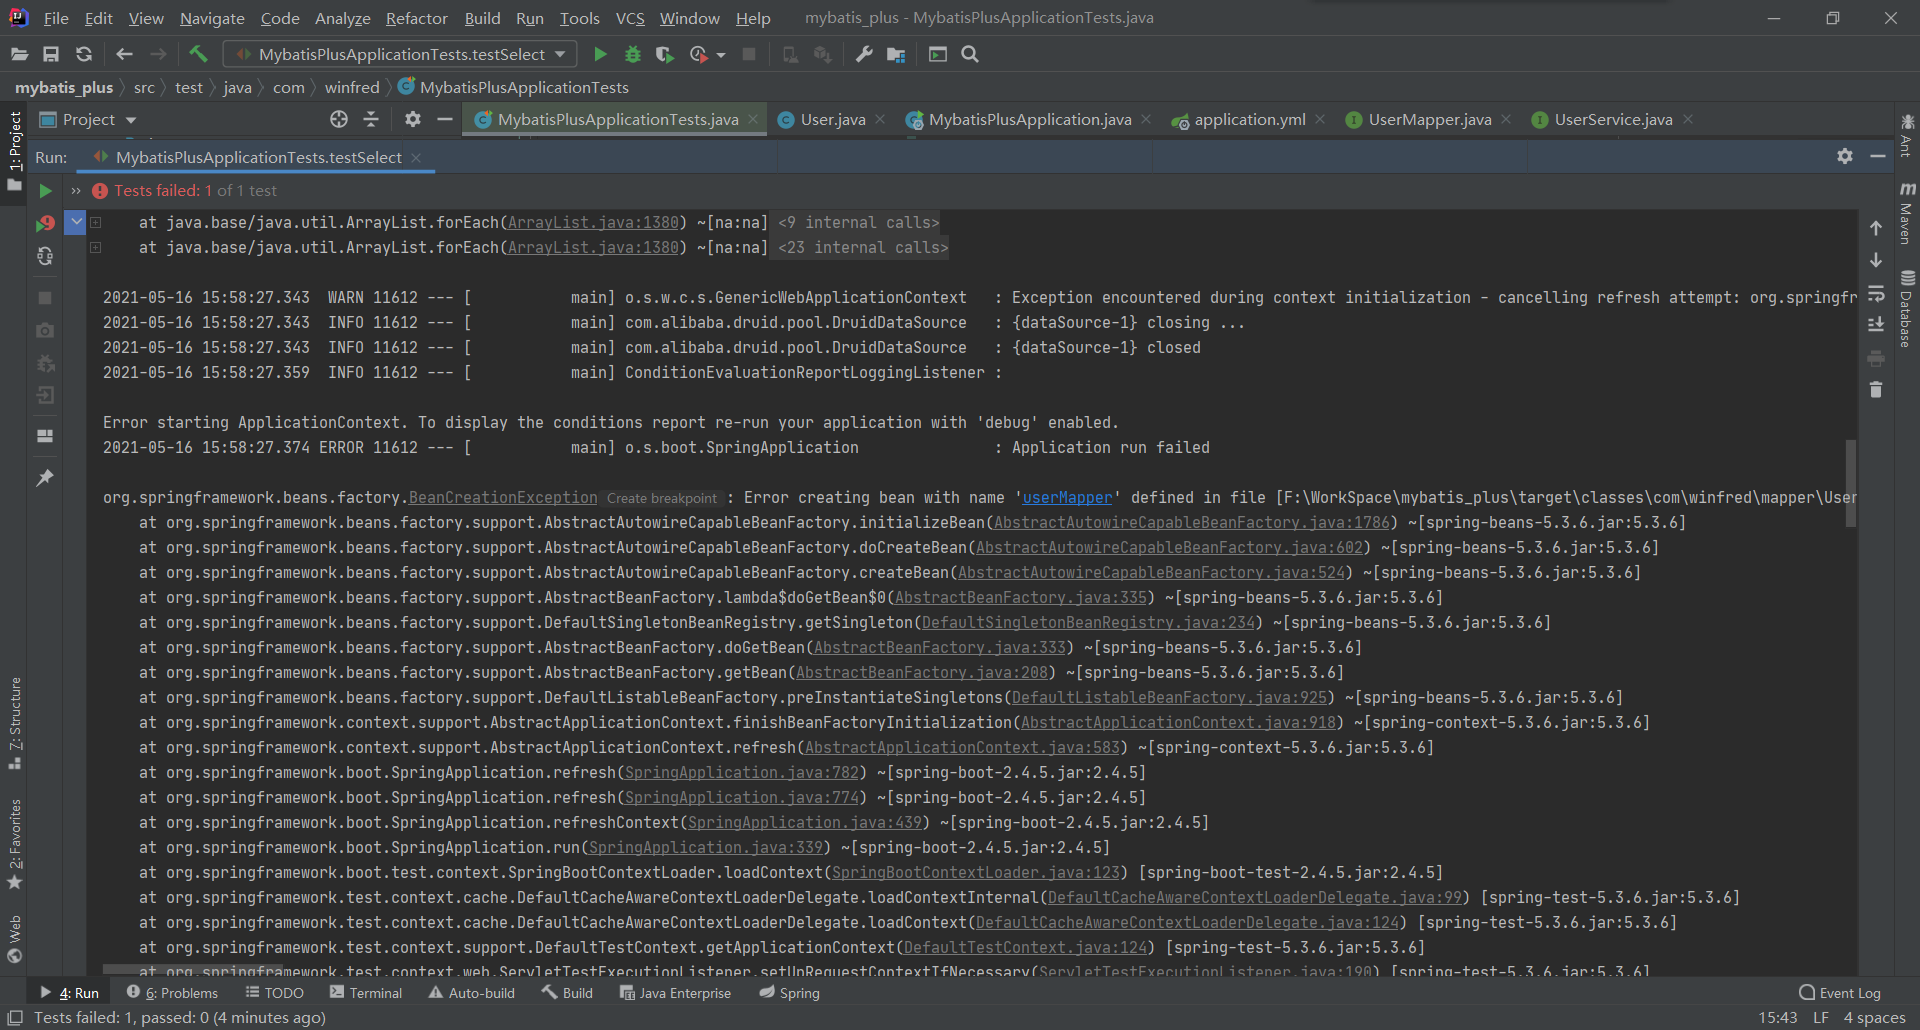Click the 'userMapper' link in the exception
Viewport: 1920px width, 1030px height.
pyautogui.click(x=1067, y=498)
